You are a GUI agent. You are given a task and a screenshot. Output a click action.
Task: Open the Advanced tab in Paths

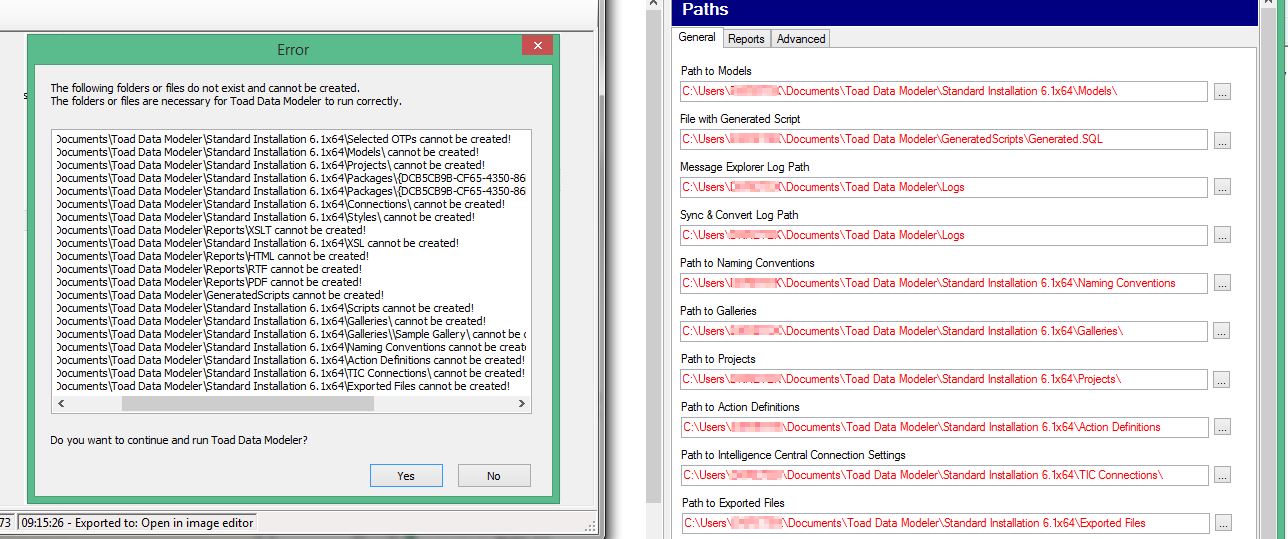801,39
